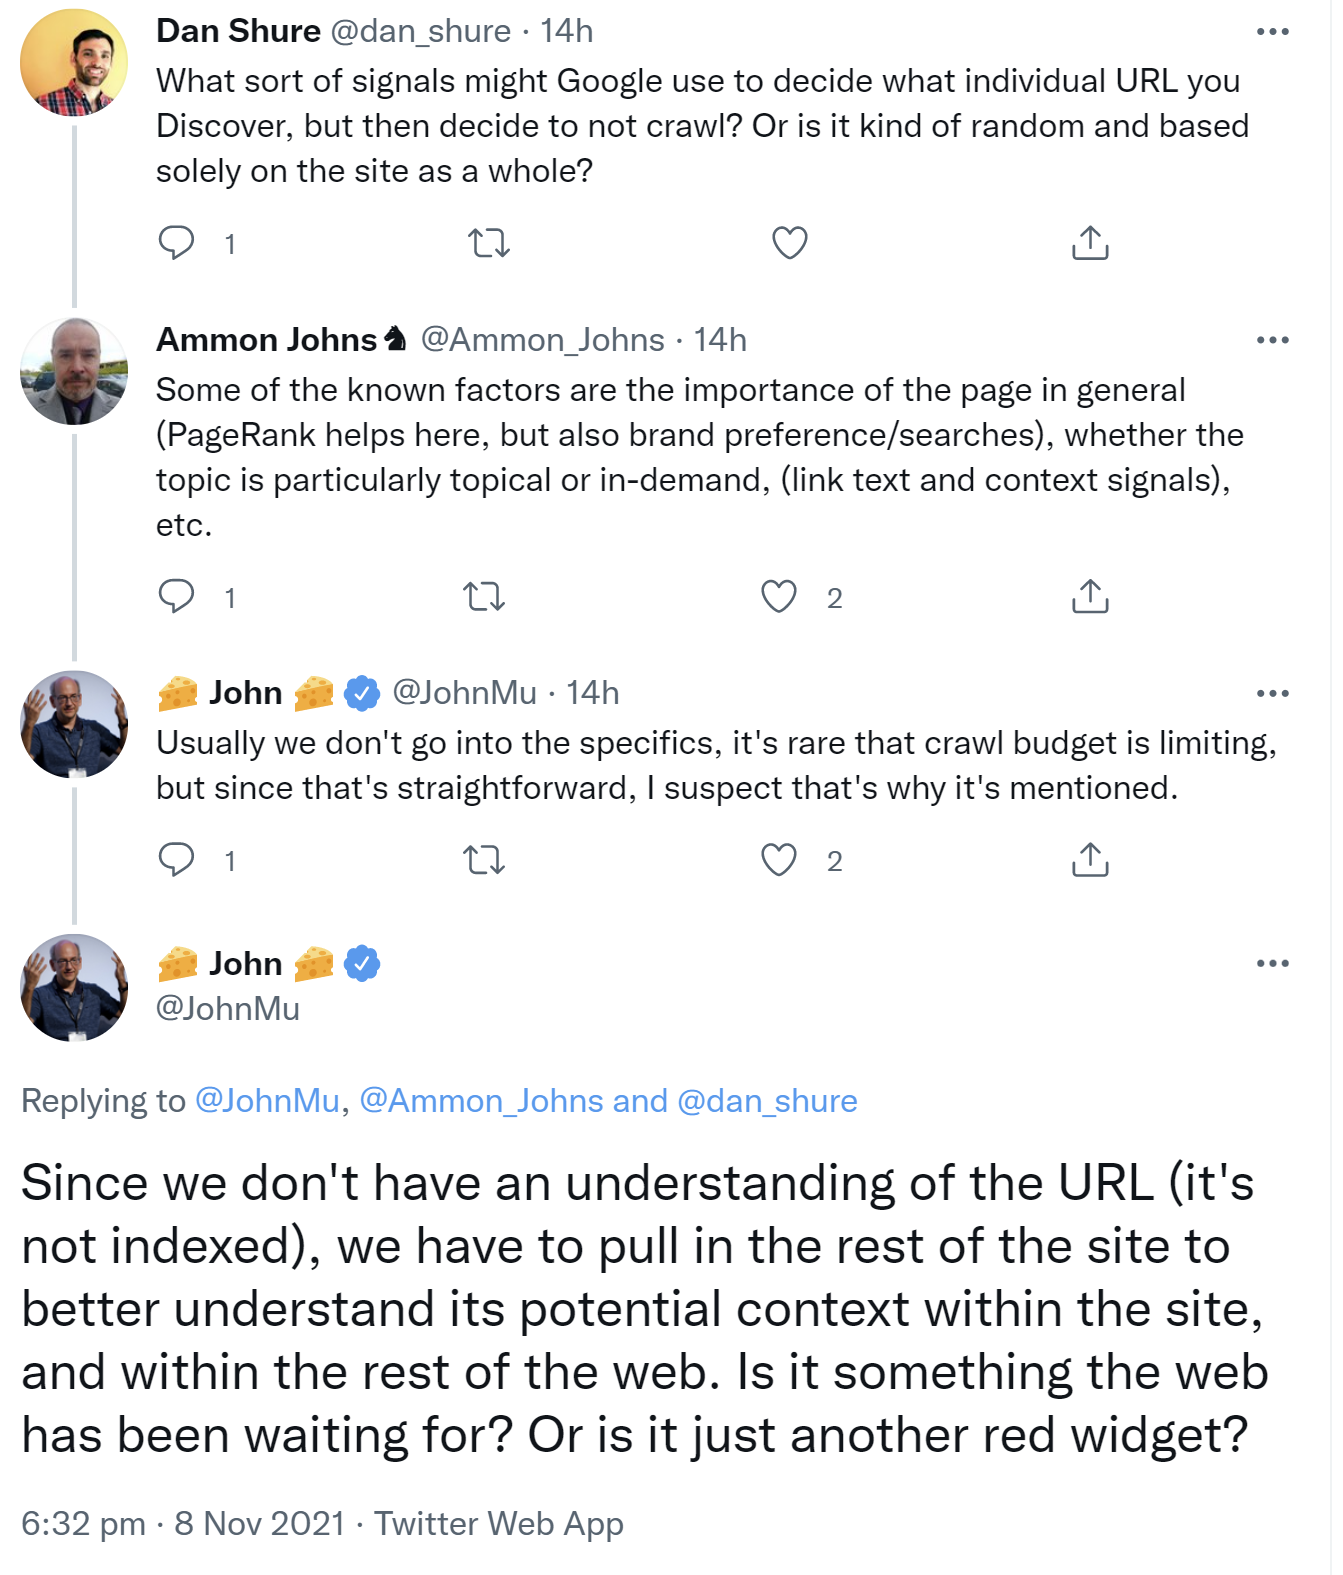Open Dan Shure's profile picture

[74, 63]
